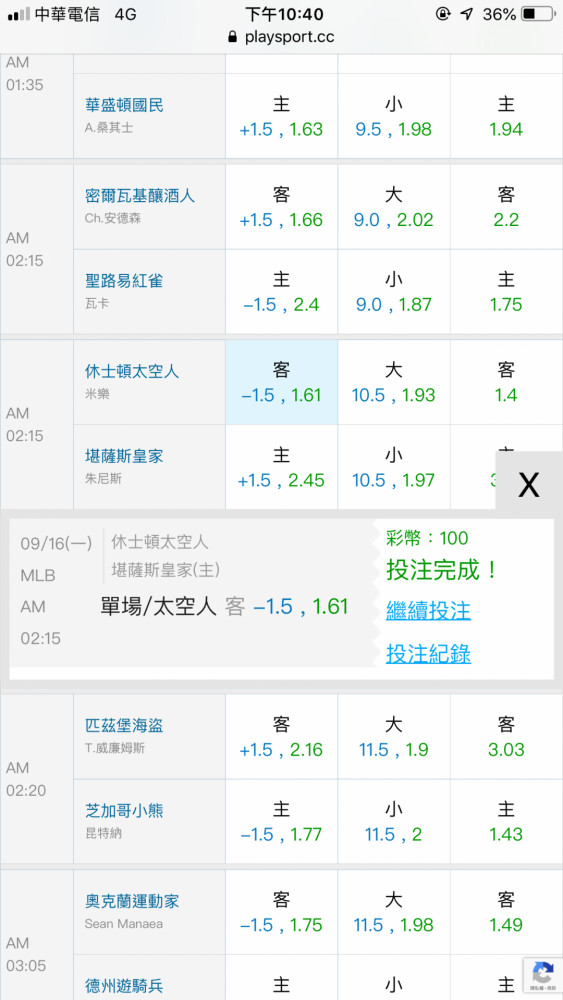Select 主 1.43 moneyline for 芝加哥小熊

tap(506, 821)
